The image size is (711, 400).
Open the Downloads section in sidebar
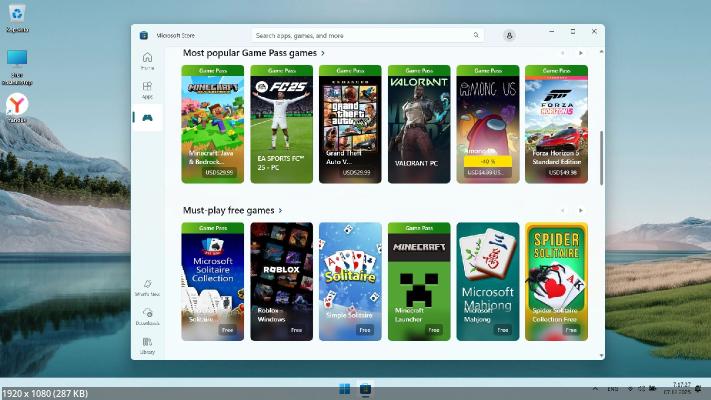tap(147, 315)
